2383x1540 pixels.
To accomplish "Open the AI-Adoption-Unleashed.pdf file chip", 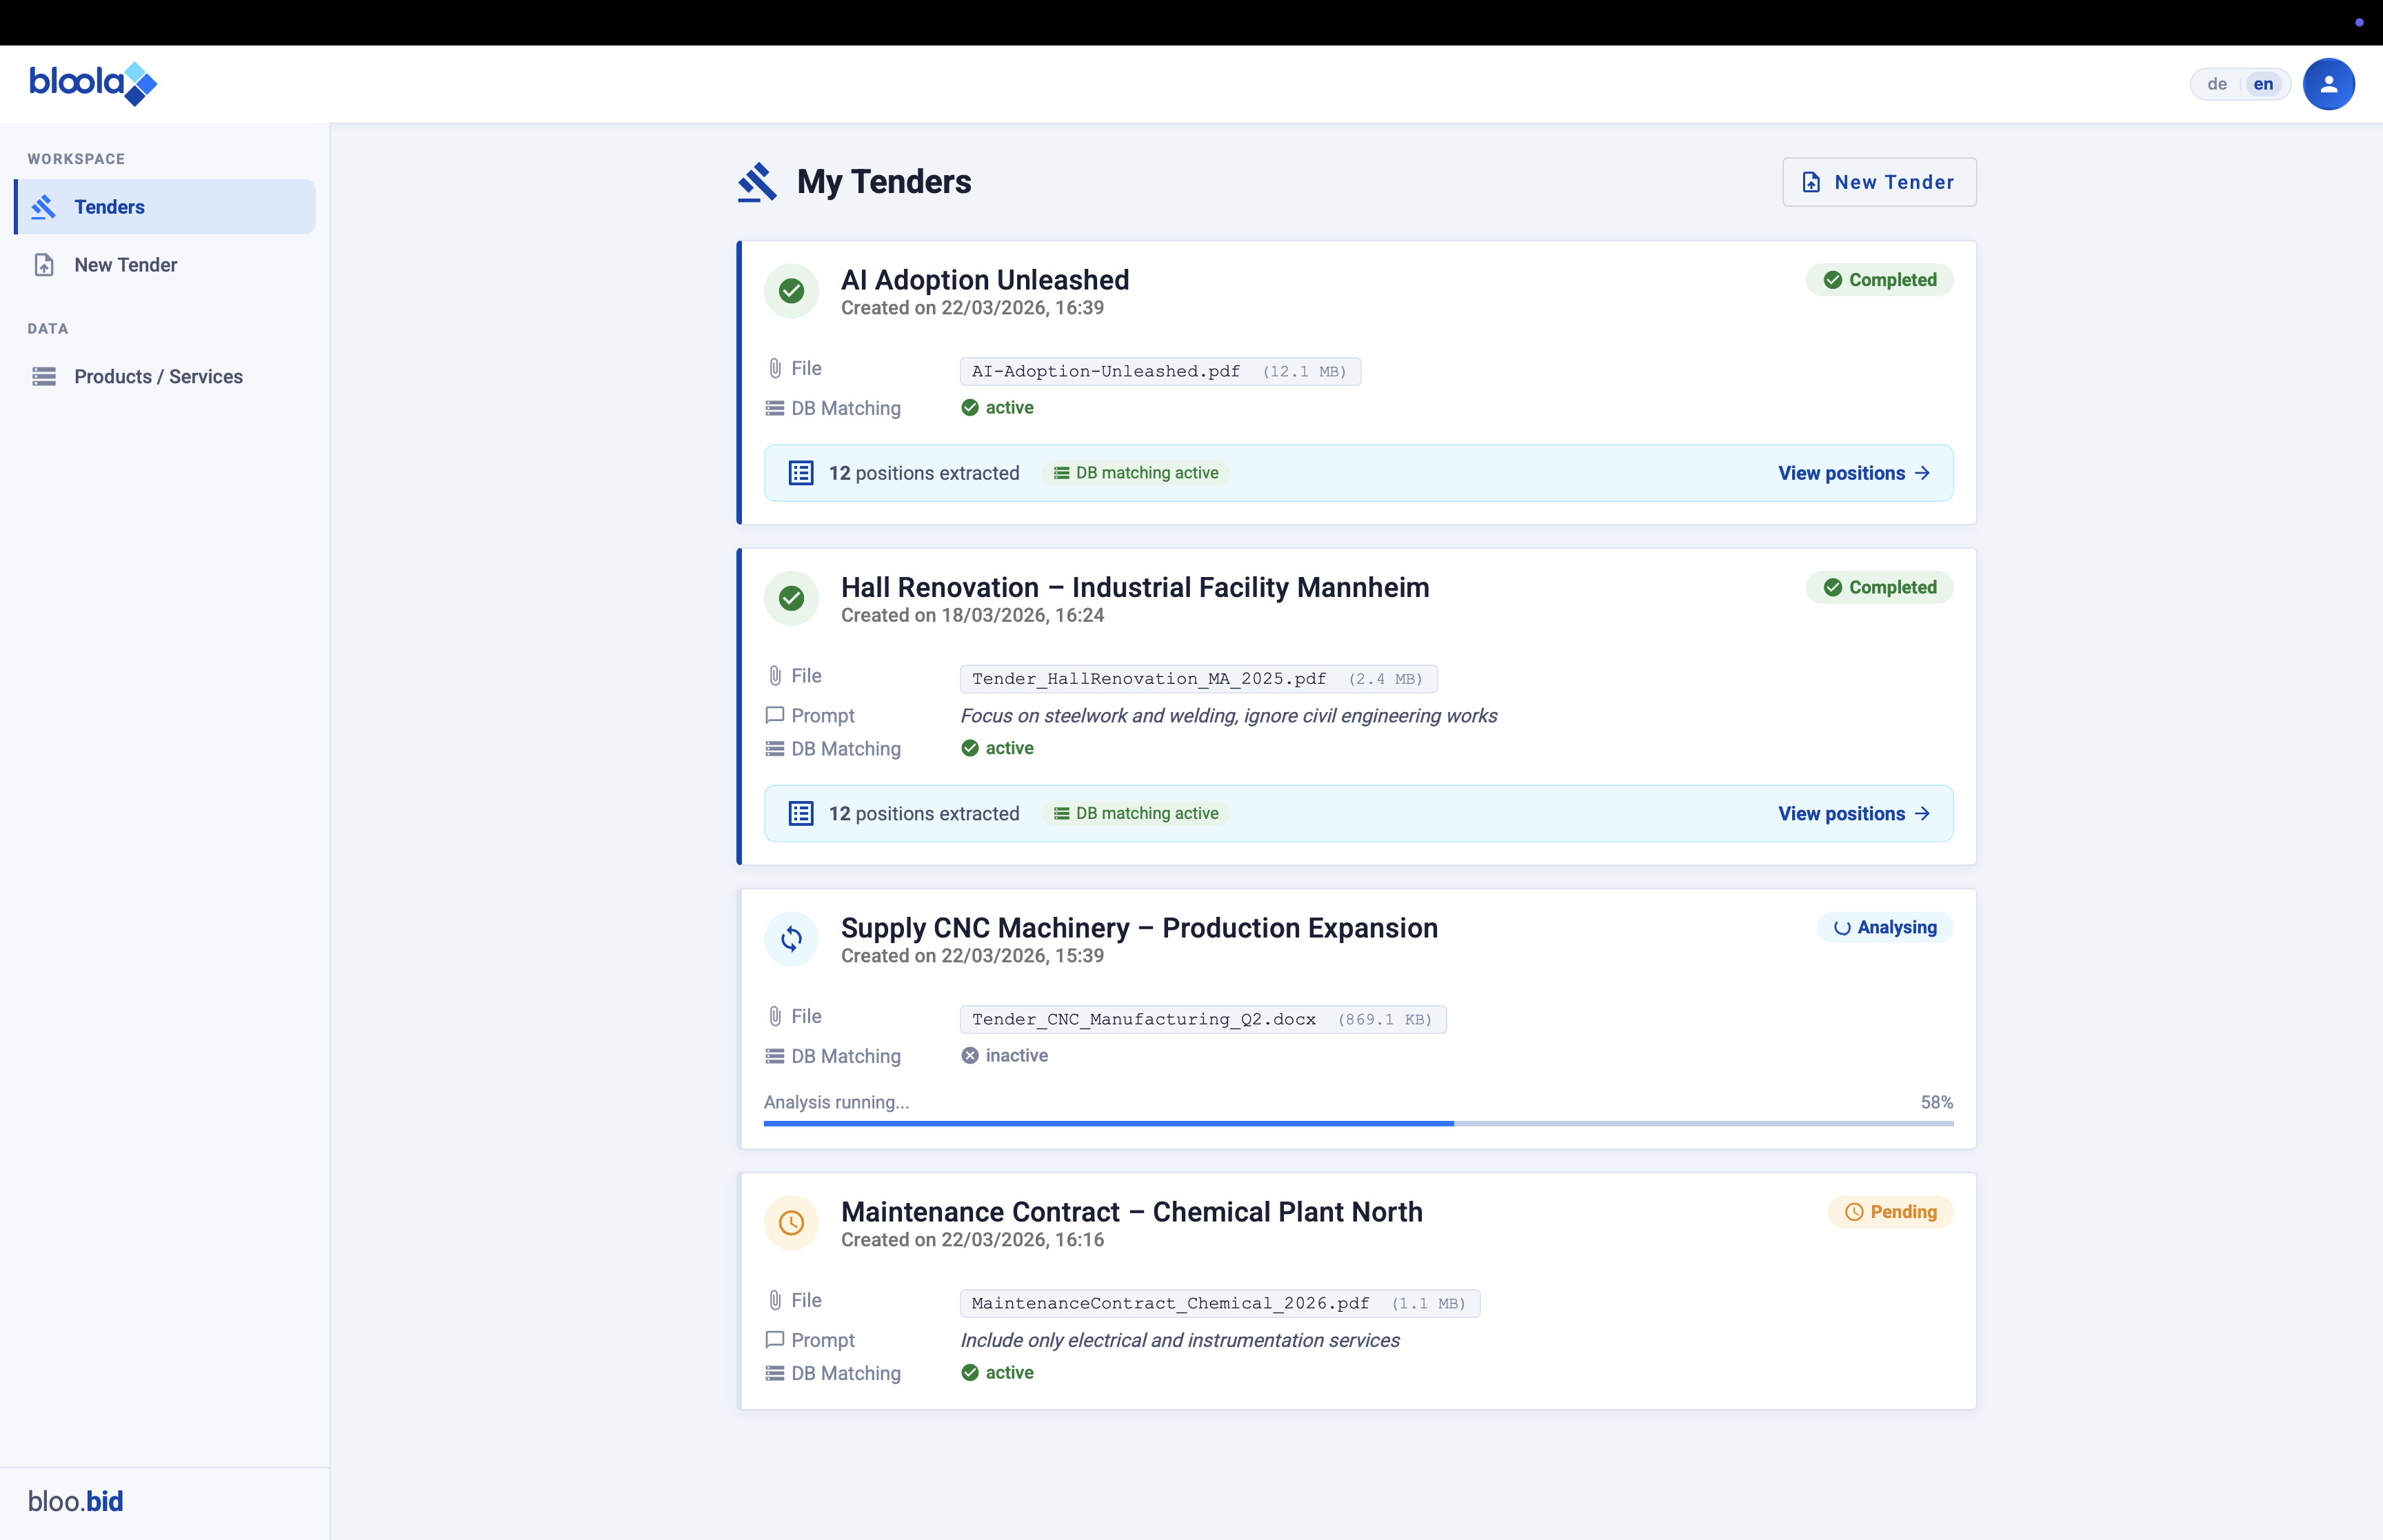I will point(1159,371).
